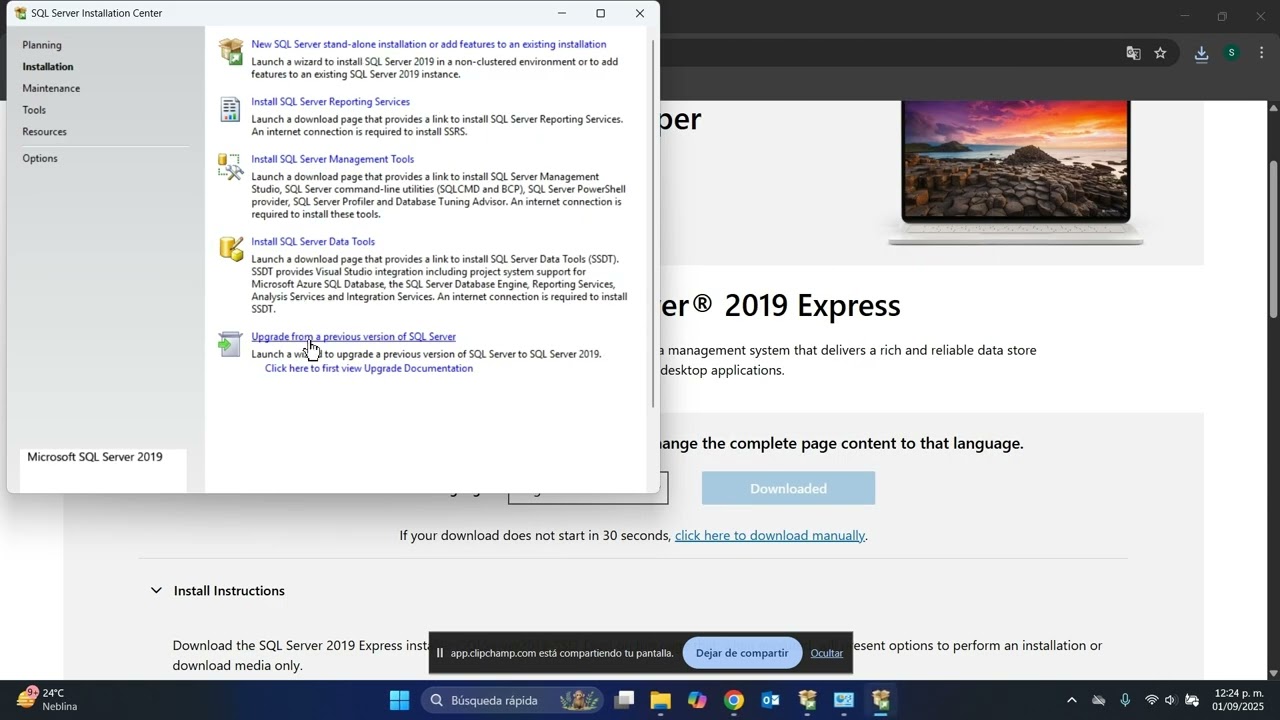Screen dimensions: 1280x720
Task: Click the Downloaded button on the webpage
Action: [788, 488]
